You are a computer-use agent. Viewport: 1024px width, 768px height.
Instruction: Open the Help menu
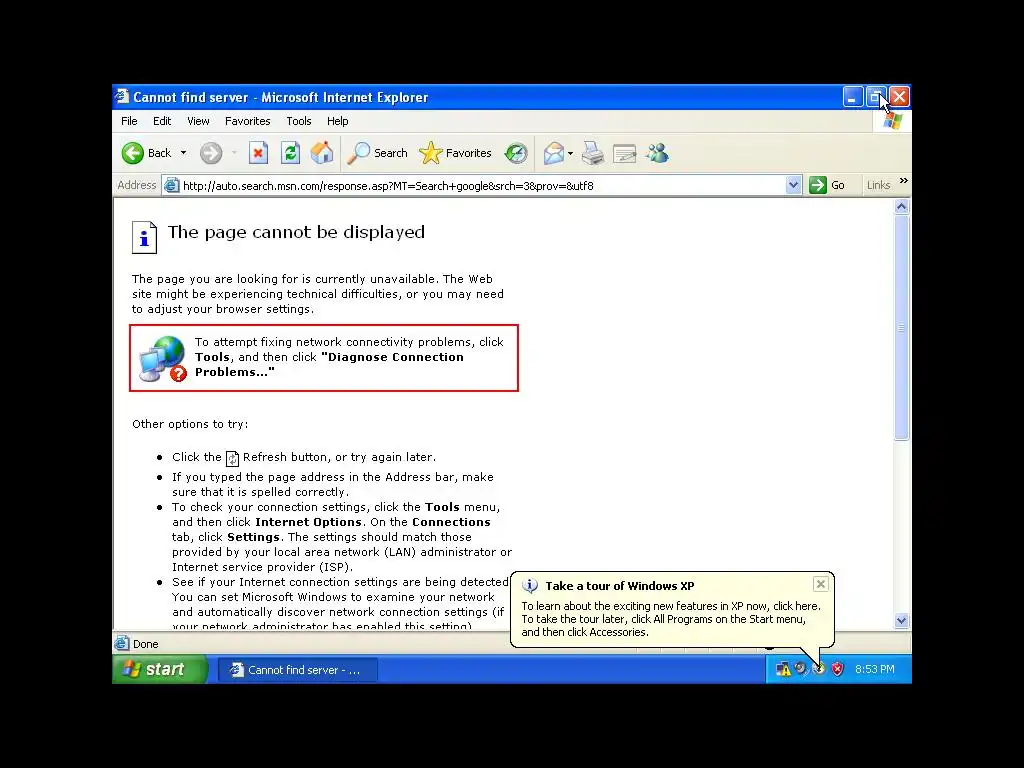click(338, 121)
